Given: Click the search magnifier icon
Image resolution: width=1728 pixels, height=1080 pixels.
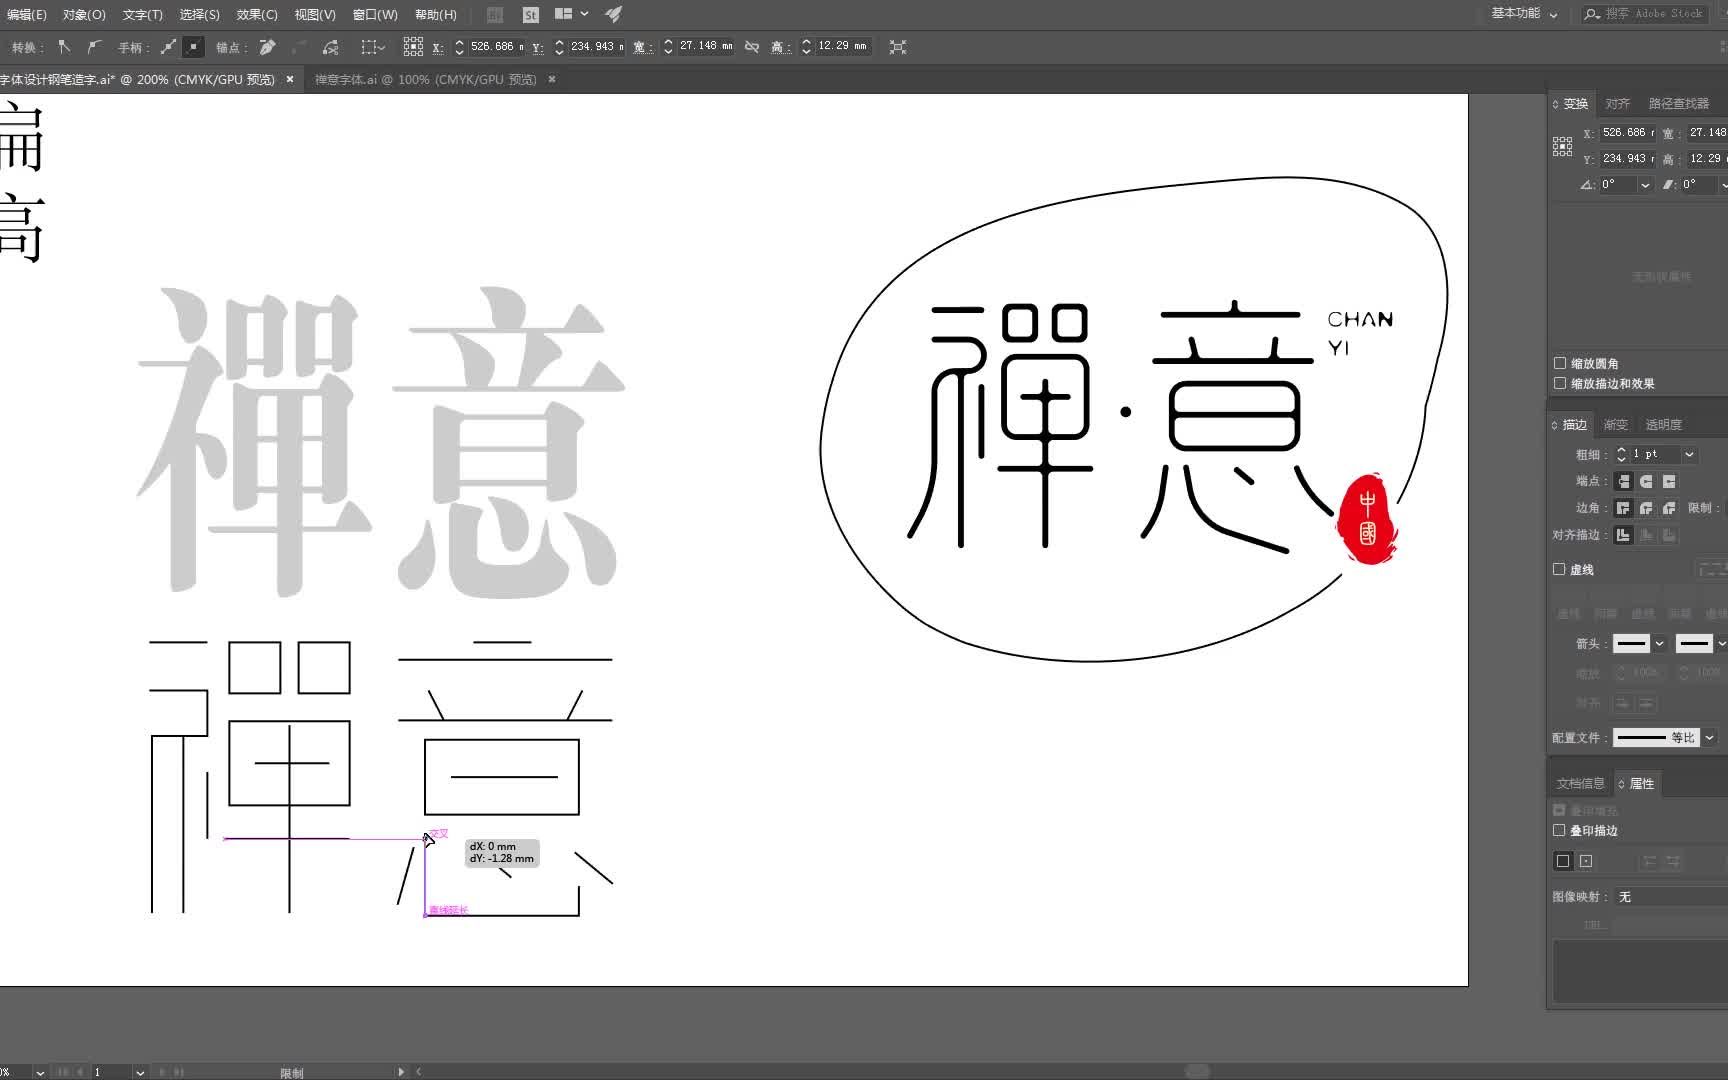Looking at the screenshot, I should point(1592,14).
